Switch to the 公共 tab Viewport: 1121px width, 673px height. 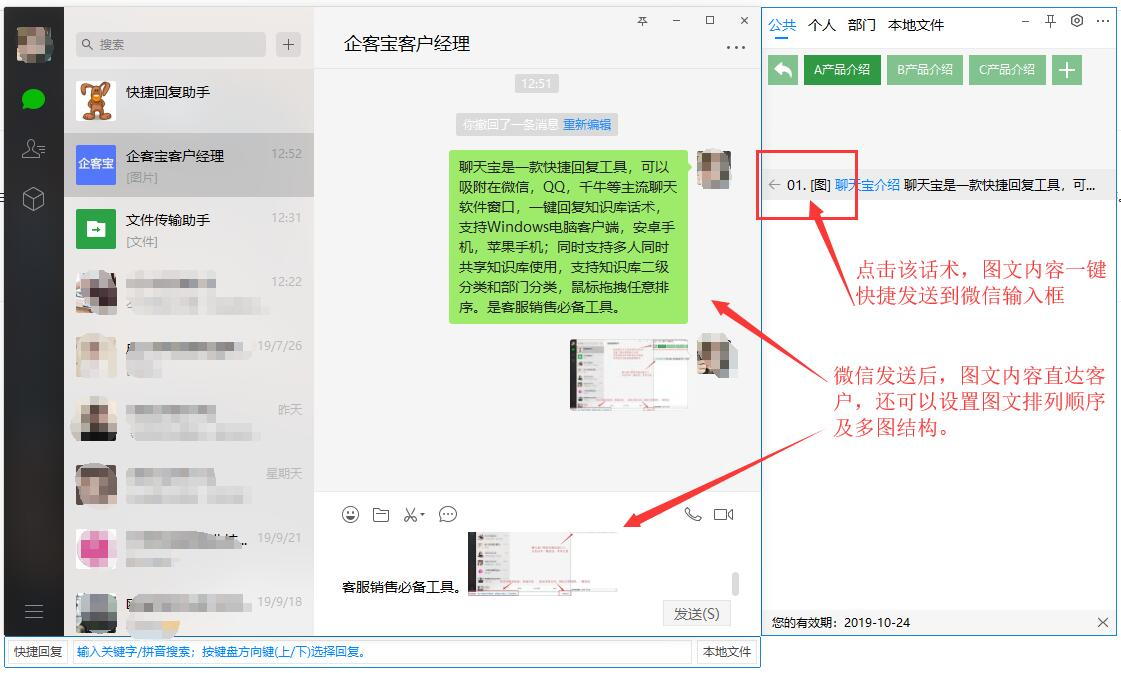(x=782, y=25)
